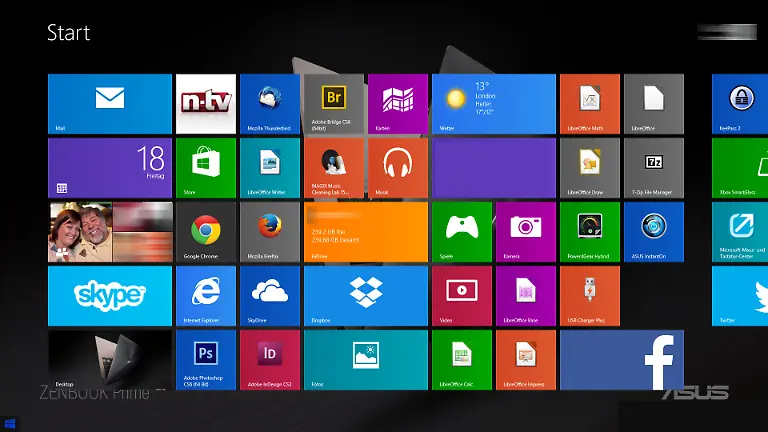Open the Facebook tile
The image size is (768, 432).
pos(622,359)
